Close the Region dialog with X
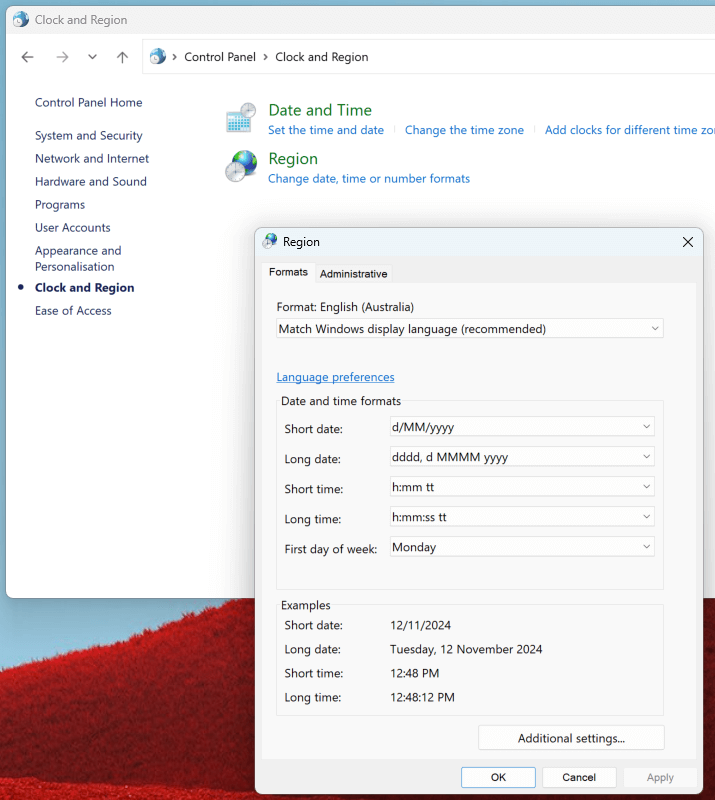Image resolution: width=715 pixels, height=800 pixels. coord(688,242)
